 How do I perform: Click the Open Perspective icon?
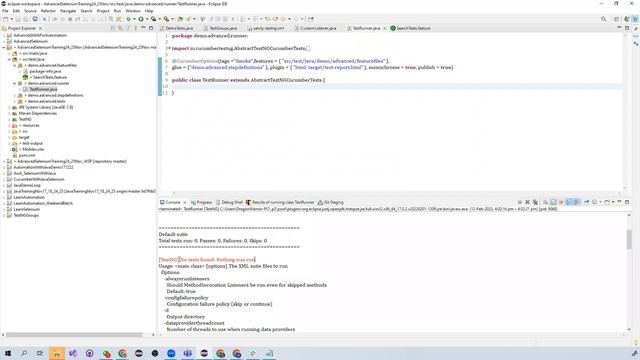tap(617, 19)
